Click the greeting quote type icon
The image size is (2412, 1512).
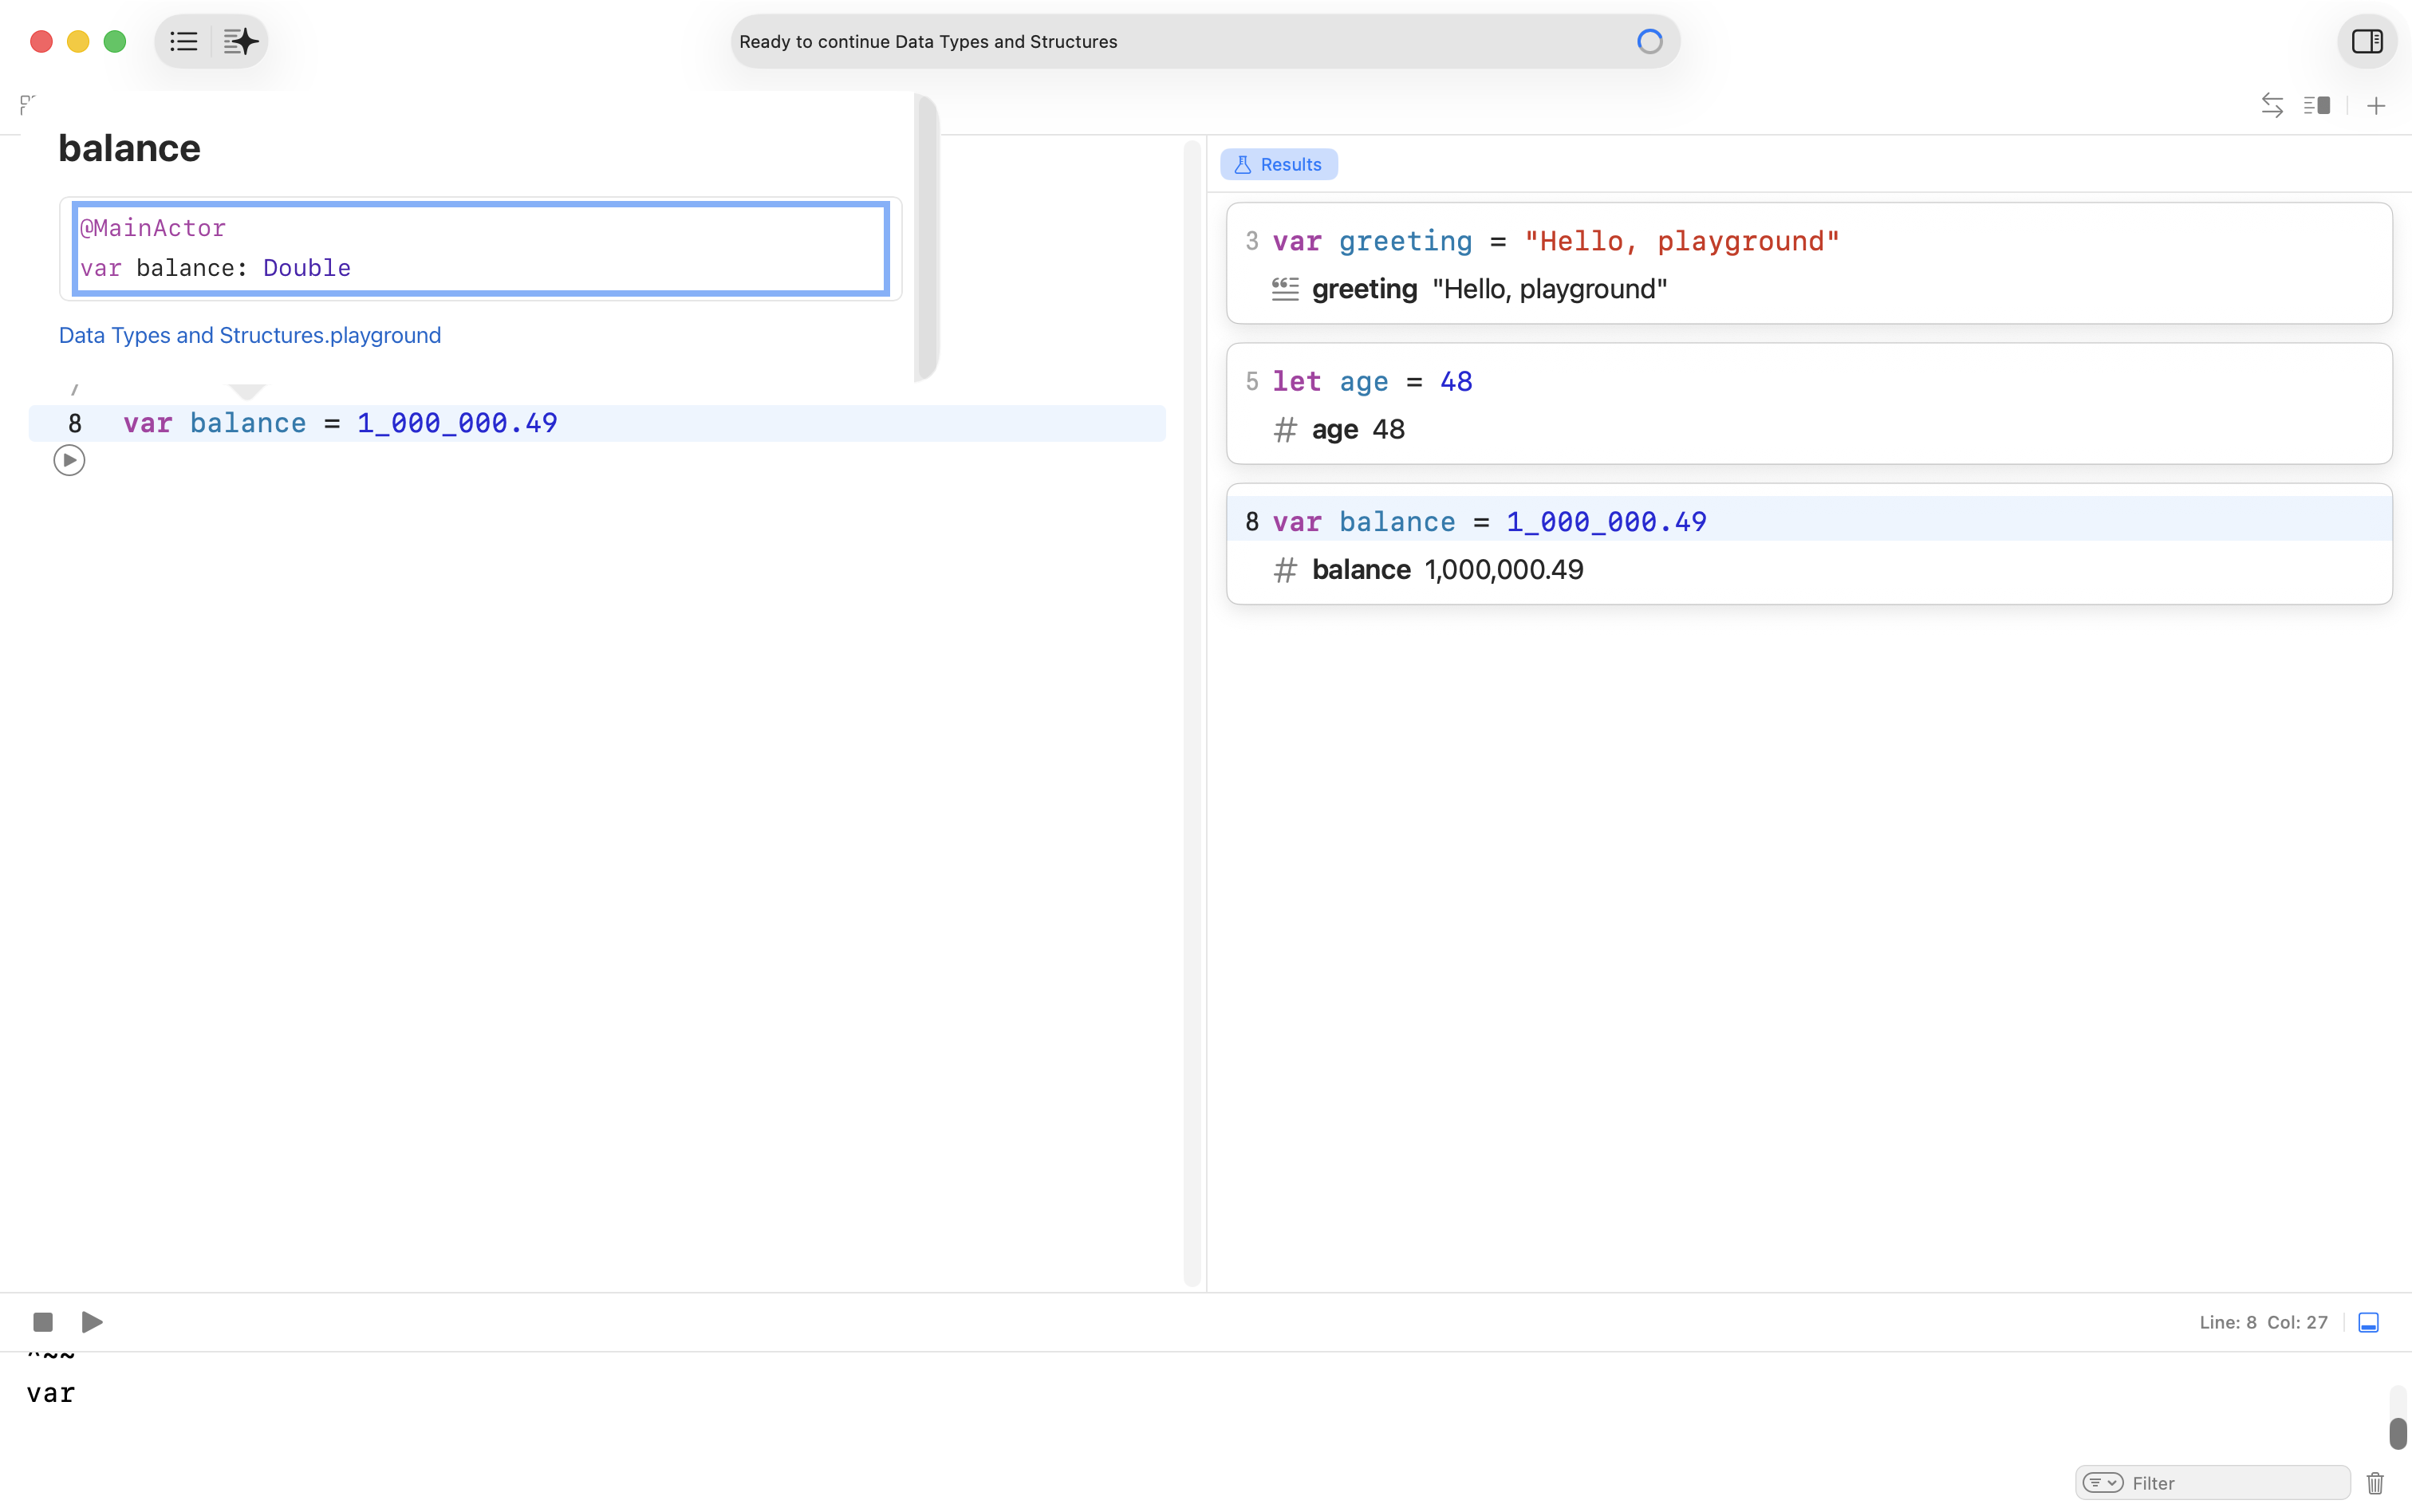pyautogui.click(x=1285, y=289)
